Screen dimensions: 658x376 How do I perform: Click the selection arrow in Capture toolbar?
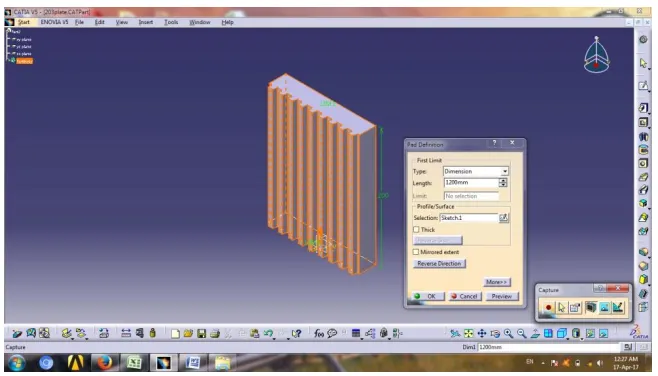[x=561, y=308]
